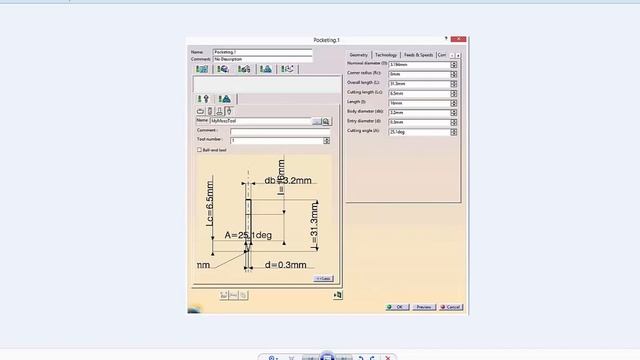Adjust the Cutting length spinner arrows
This screenshot has height=360, width=640.
[453, 93]
